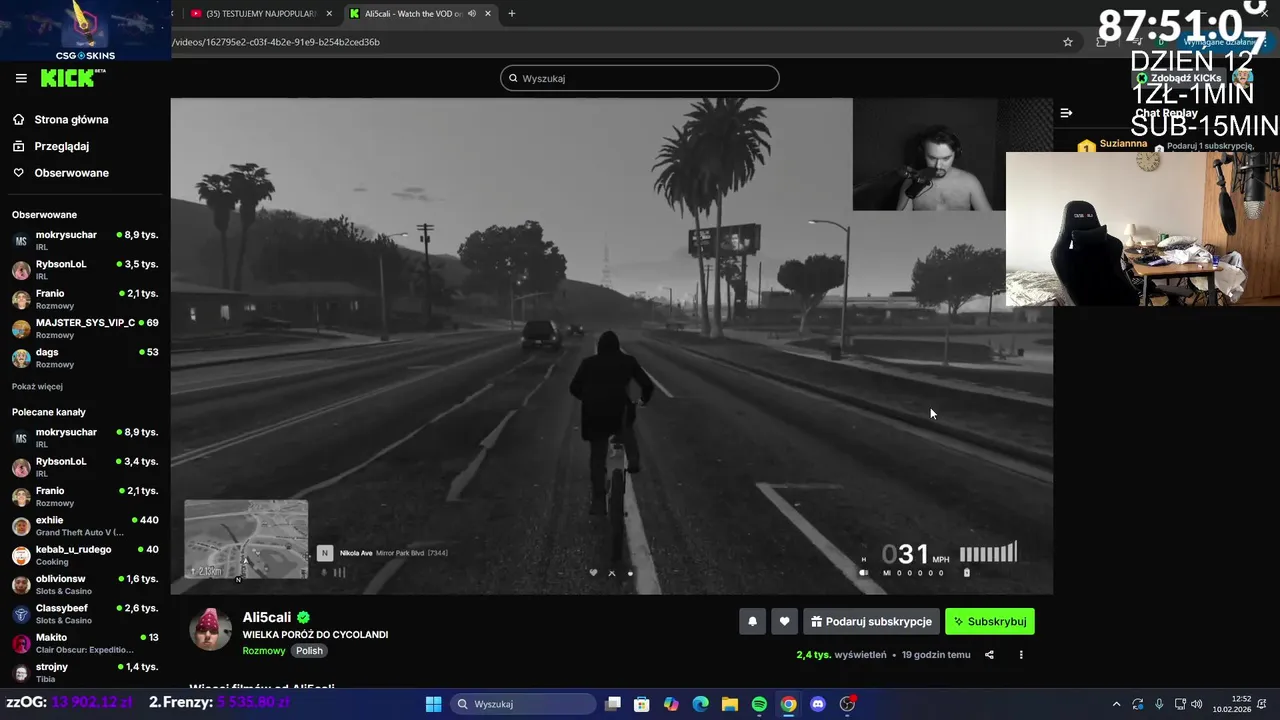This screenshot has height=720, width=1280.
Task: Open the Kick hamburger menu
Action: 21,78
